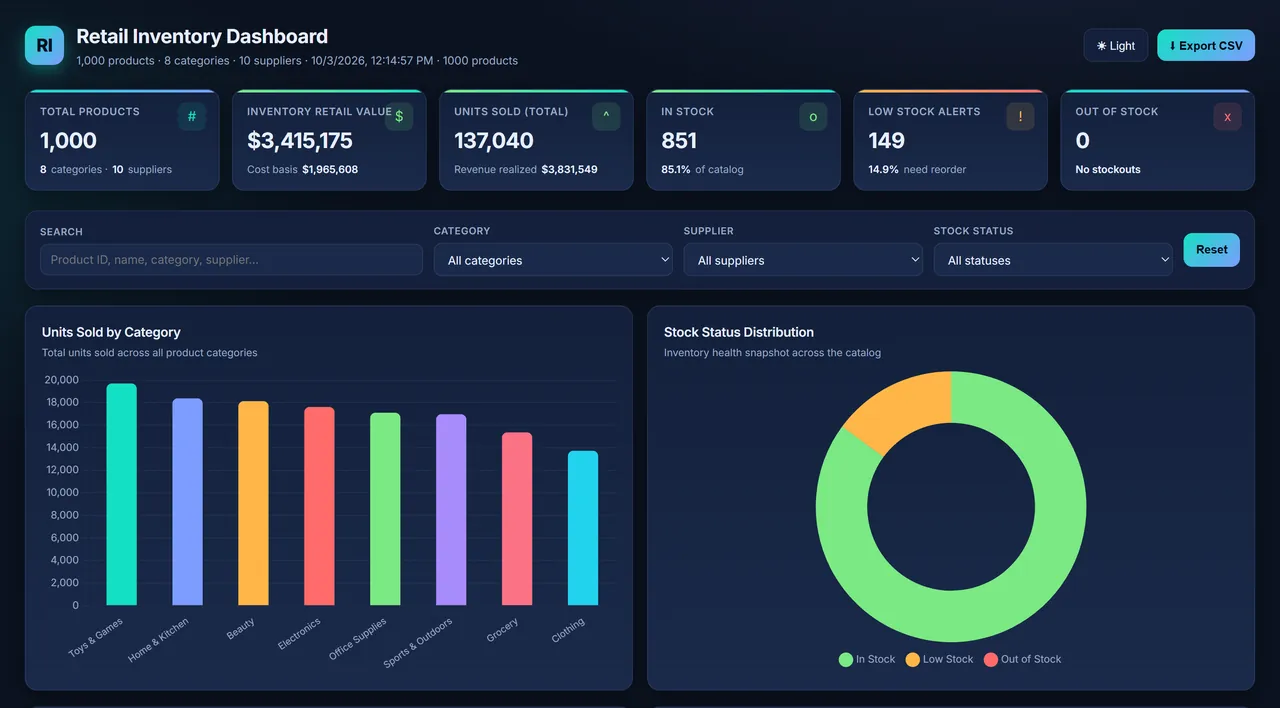1280x708 pixels.
Task: Export inventory data as CSV
Action: [x=1206, y=45]
